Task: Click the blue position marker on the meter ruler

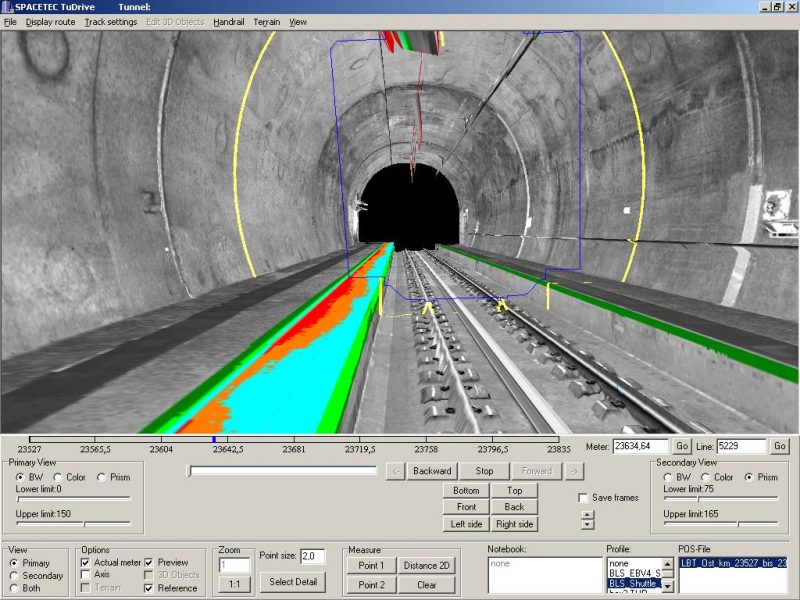Action: 214,439
